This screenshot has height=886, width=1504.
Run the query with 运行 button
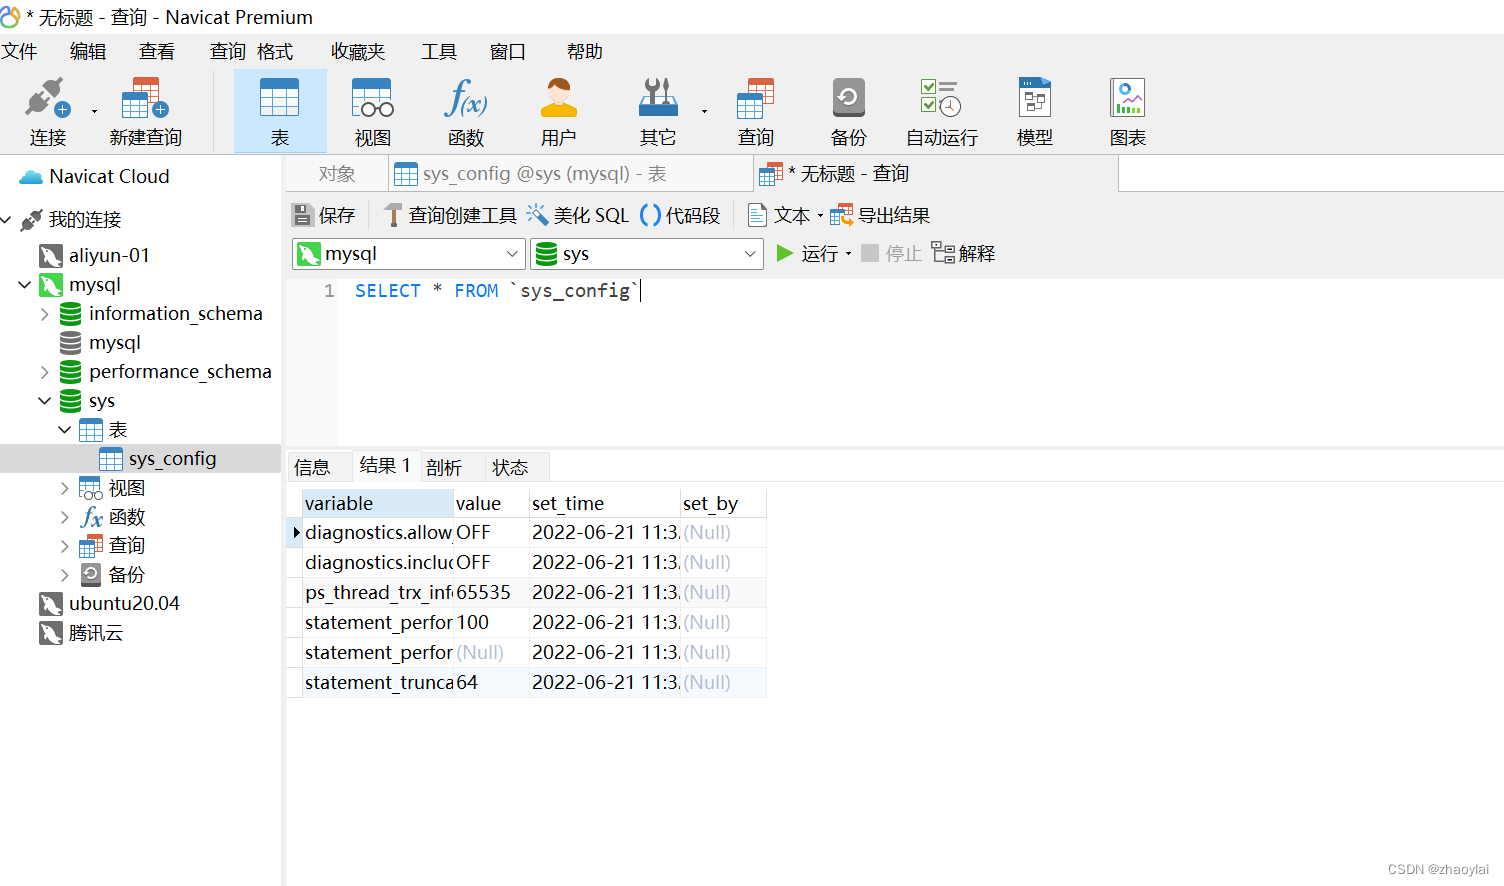808,254
